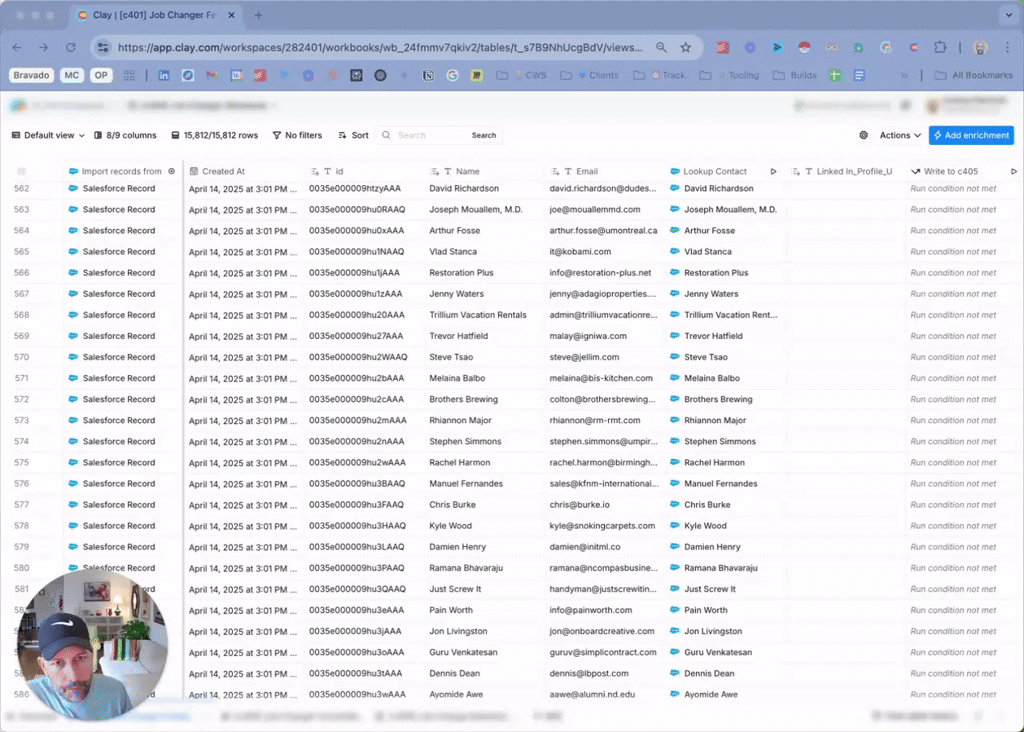Reload the page using the refresh icon

70,47
